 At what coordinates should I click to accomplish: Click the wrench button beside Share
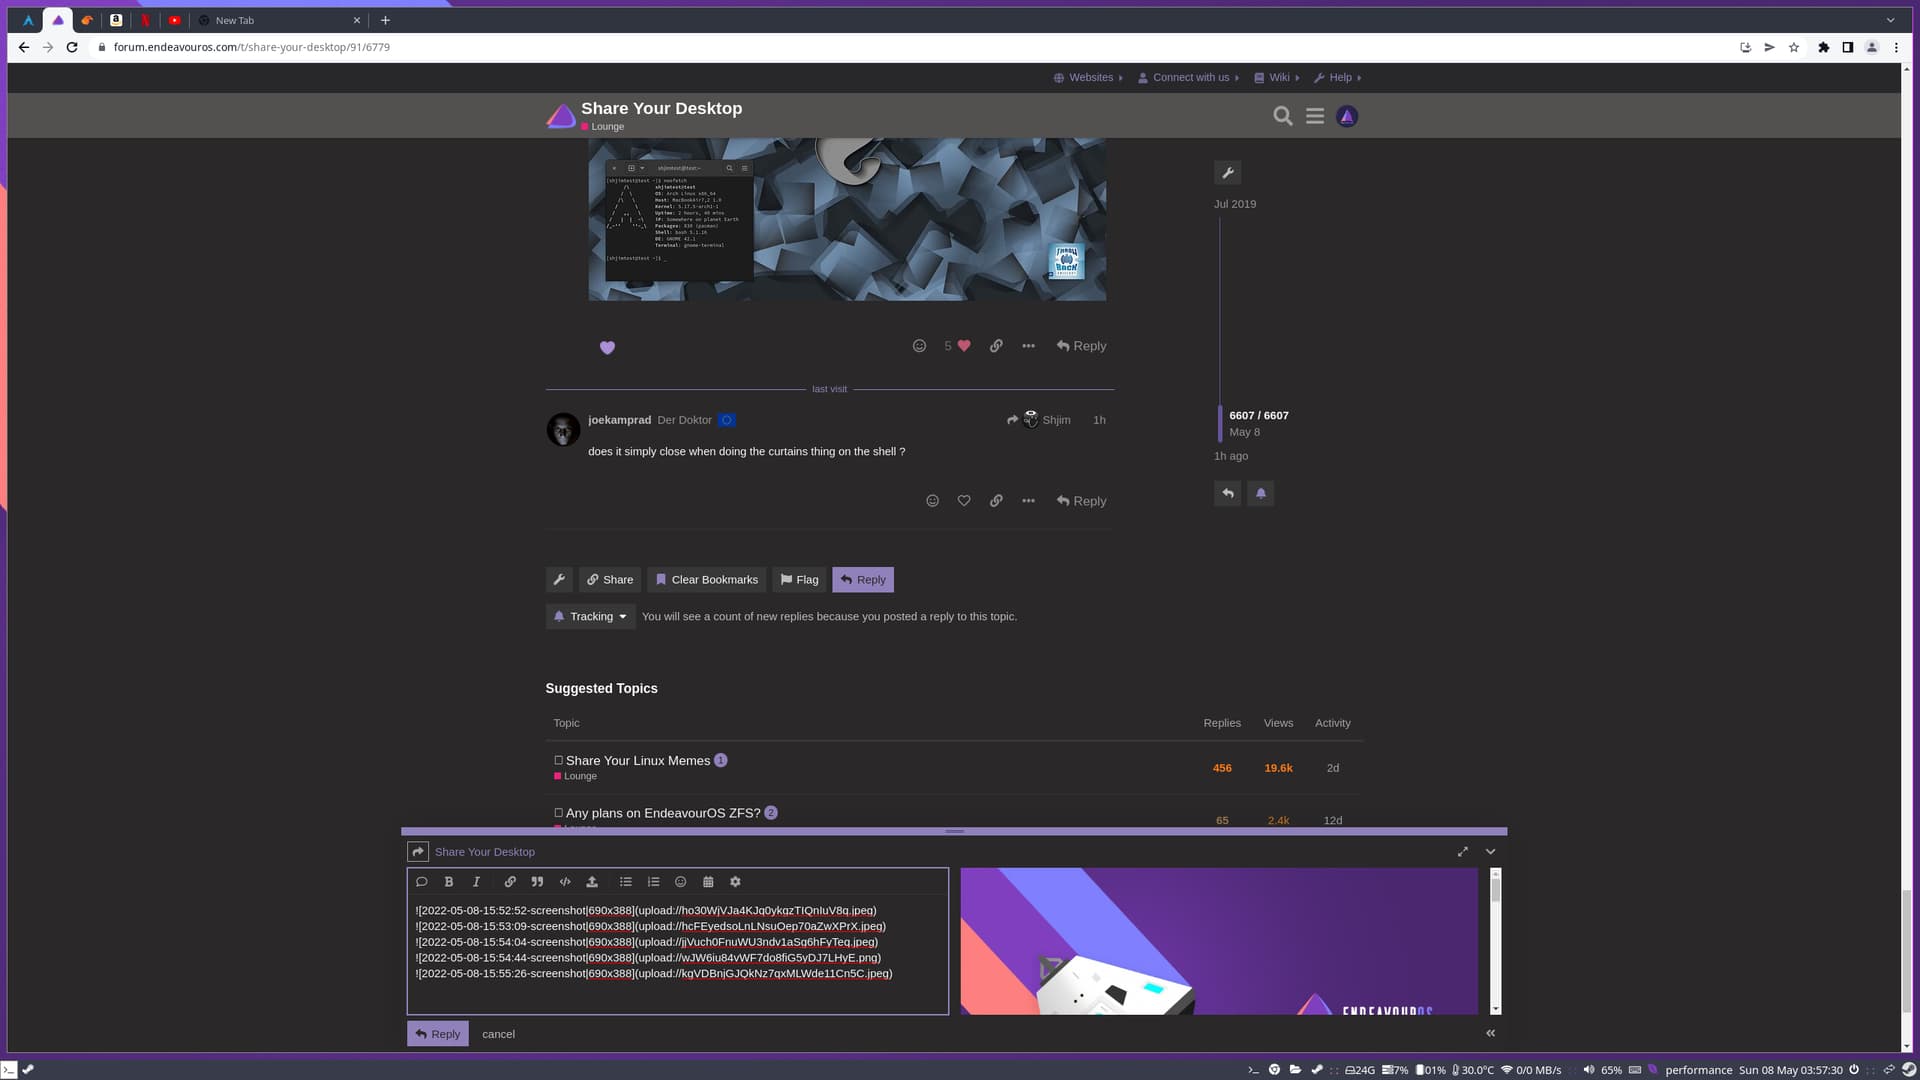point(560,580)
